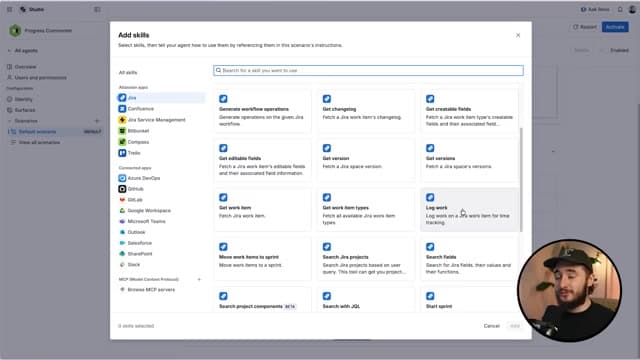Show All skills category

128,73
